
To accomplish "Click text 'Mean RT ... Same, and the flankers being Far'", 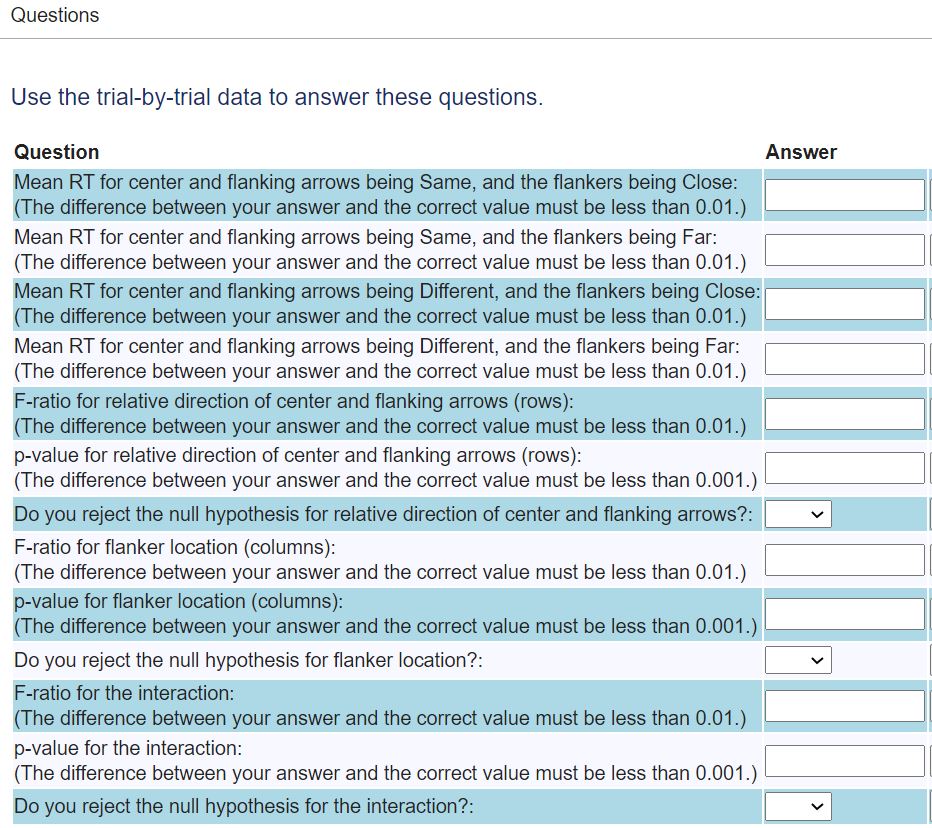I will pyautogui.click(x=366, y=237).
